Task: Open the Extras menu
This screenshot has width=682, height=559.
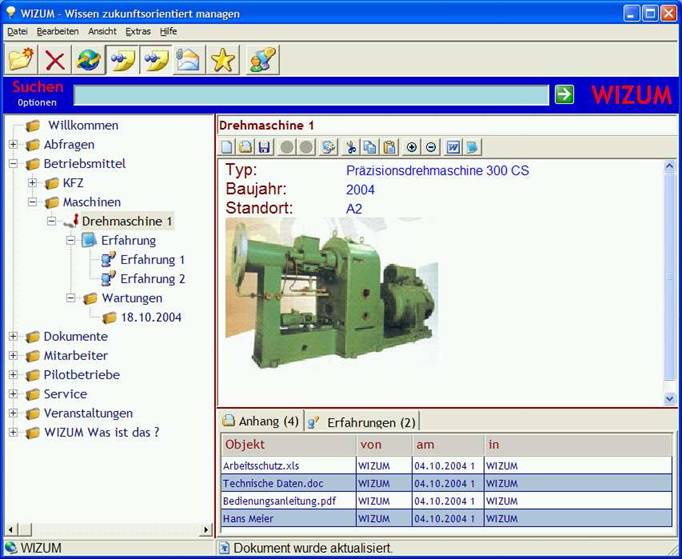Action: pos(138,31)
